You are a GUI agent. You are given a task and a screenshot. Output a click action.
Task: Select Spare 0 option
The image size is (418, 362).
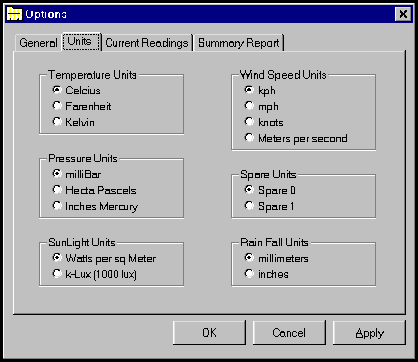[270, 190]
